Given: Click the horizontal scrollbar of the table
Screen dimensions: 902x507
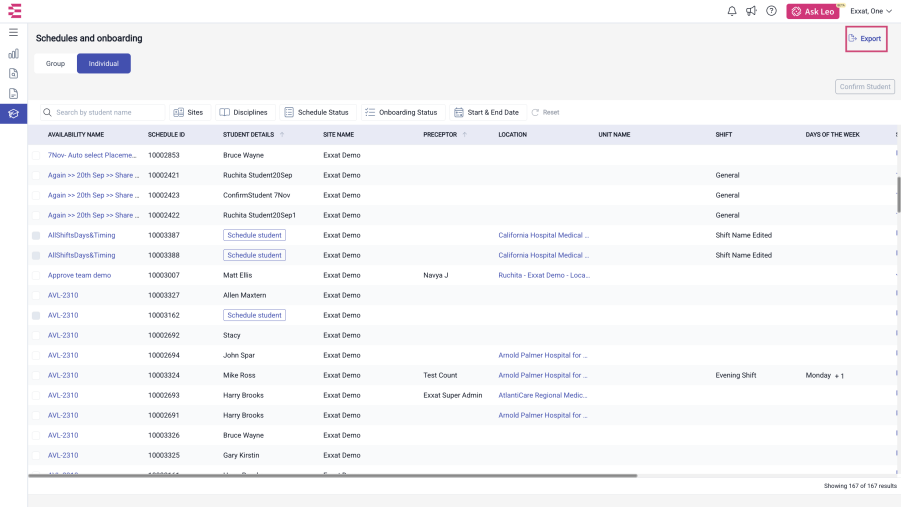Looking at the screenshot, I should [x=332, y=476].
